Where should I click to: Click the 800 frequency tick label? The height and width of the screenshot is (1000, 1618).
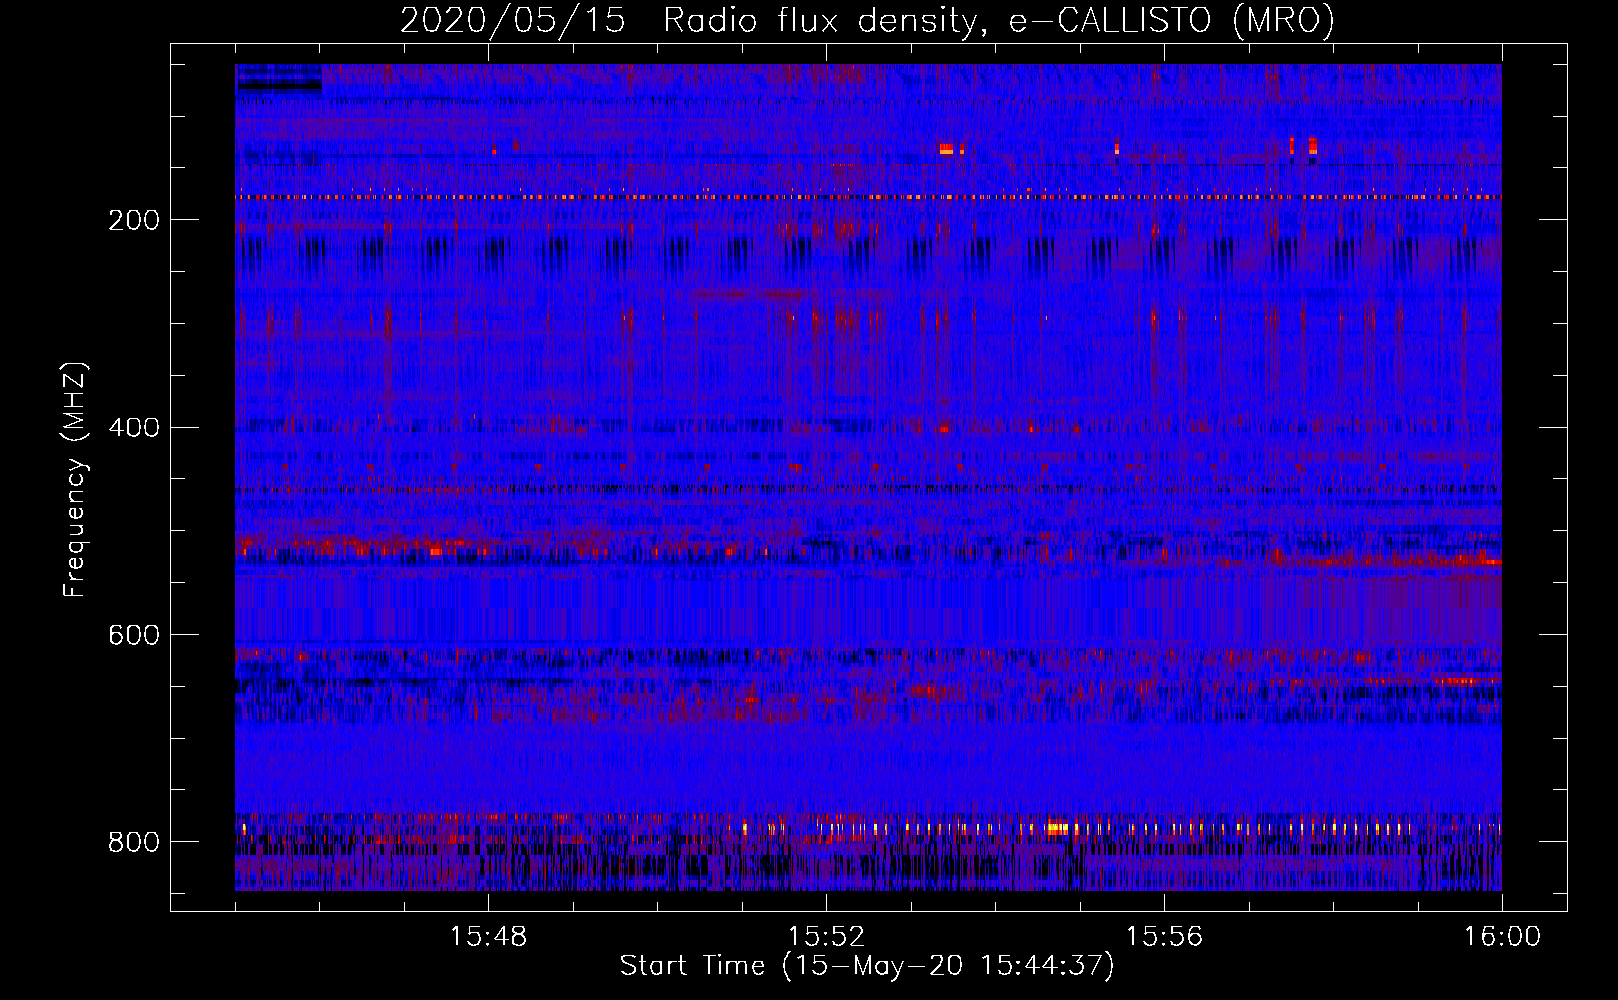tap(134, 842)
